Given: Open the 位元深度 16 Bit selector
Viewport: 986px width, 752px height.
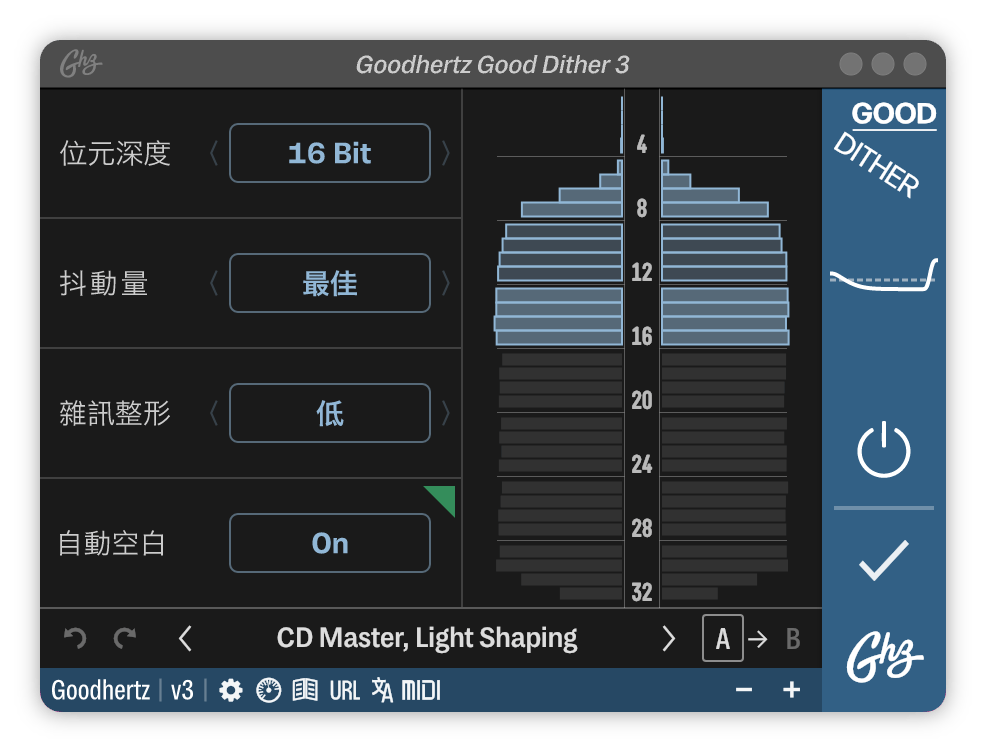Looking at the screenshot, I should 330,153.
